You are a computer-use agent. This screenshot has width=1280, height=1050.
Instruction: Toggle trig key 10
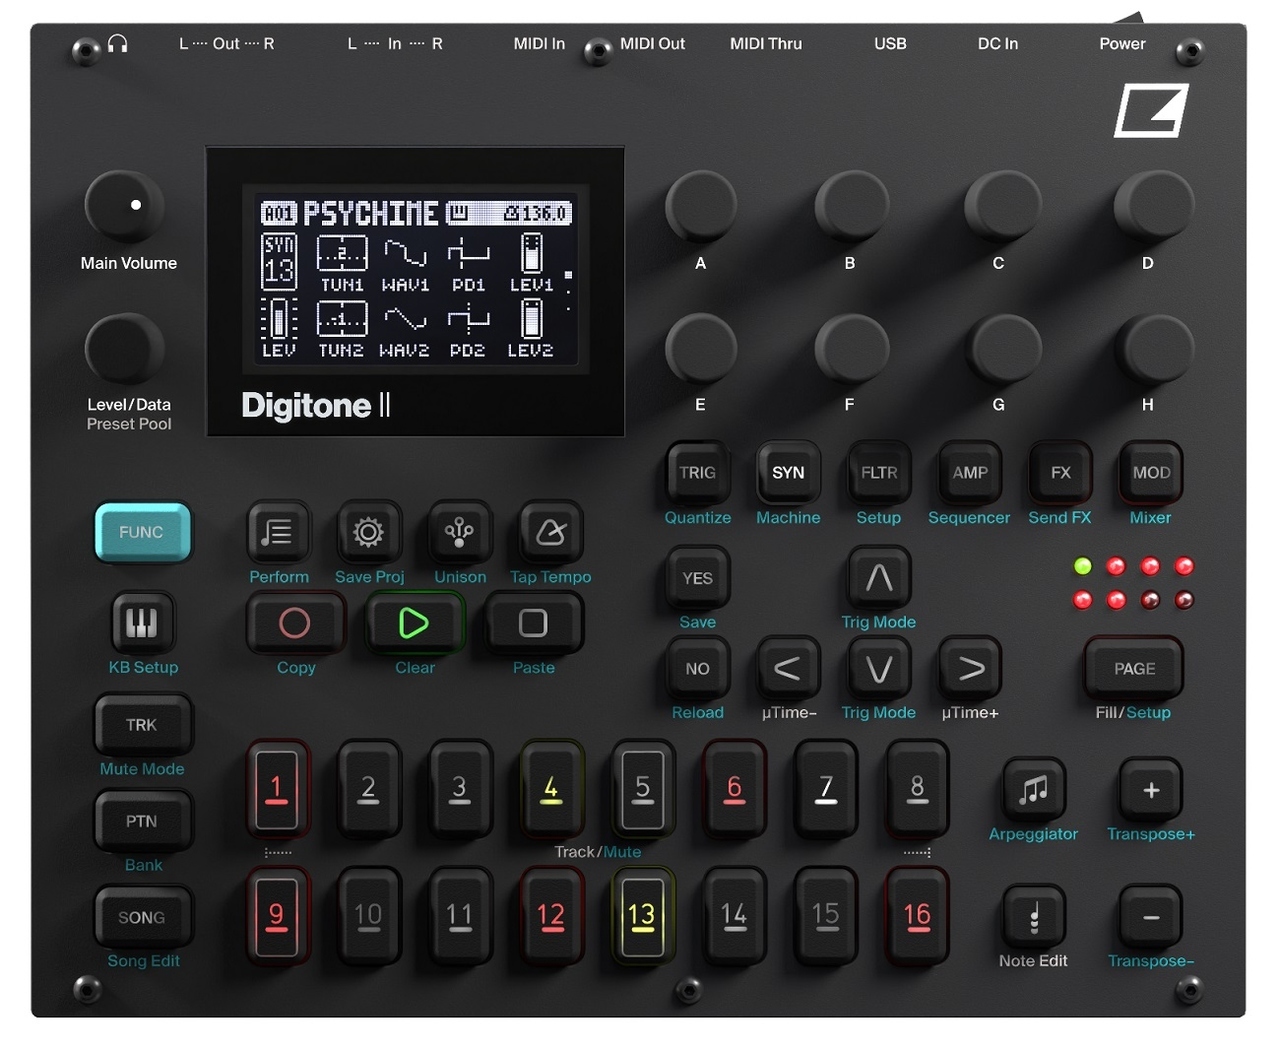368,916
